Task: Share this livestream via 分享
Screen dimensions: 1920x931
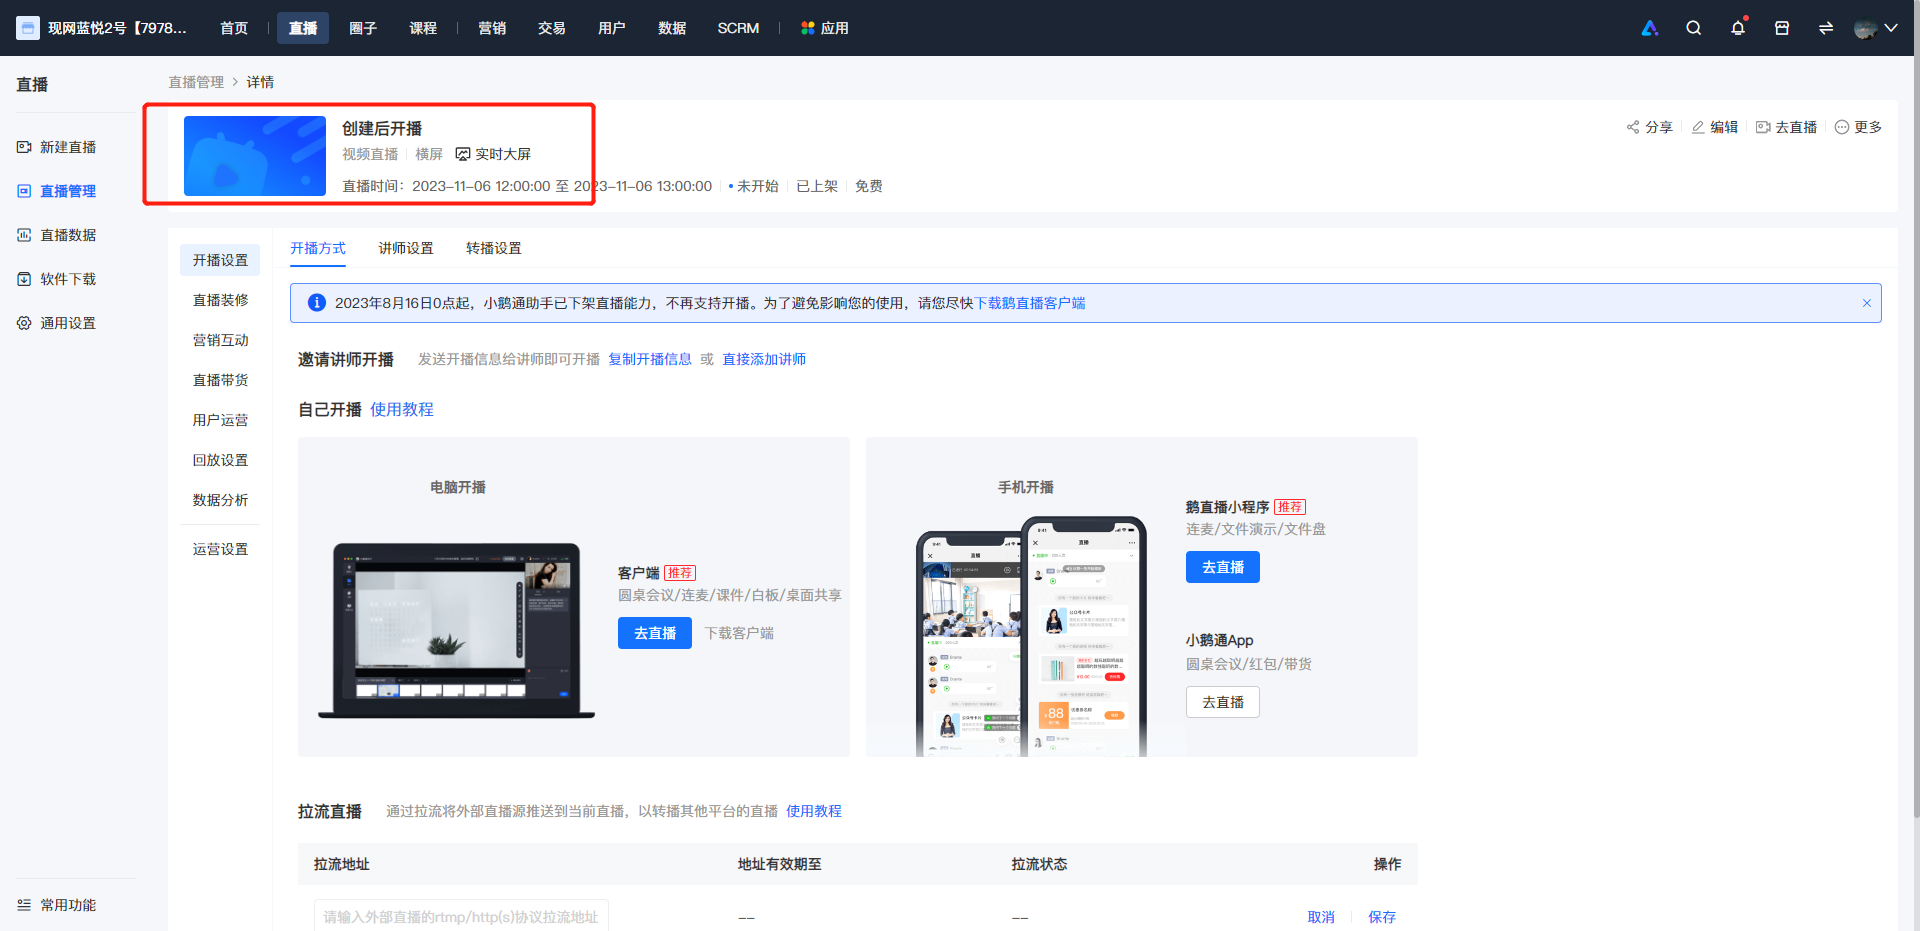Action: pyautogui.click(x=1650, y=127)
